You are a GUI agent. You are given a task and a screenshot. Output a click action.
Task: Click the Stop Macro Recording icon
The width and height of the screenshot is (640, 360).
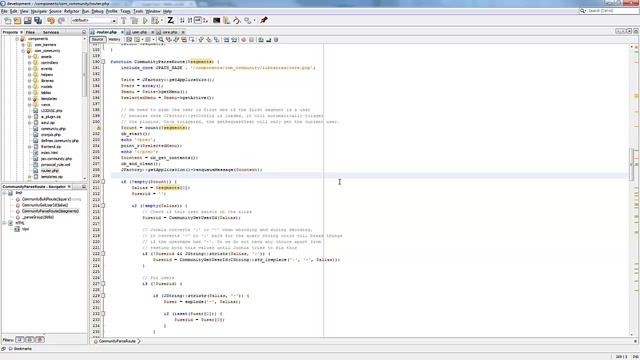pos(251,40)
